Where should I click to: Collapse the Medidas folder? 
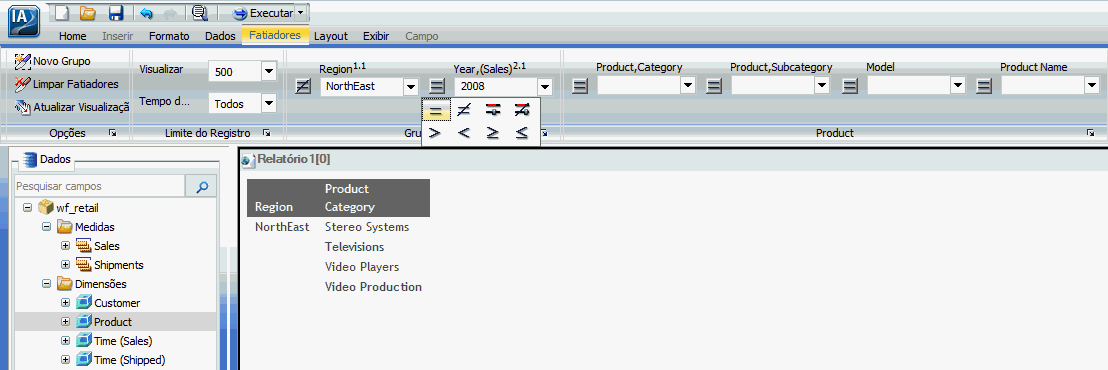pyautogui.click(x=47, y=227)
